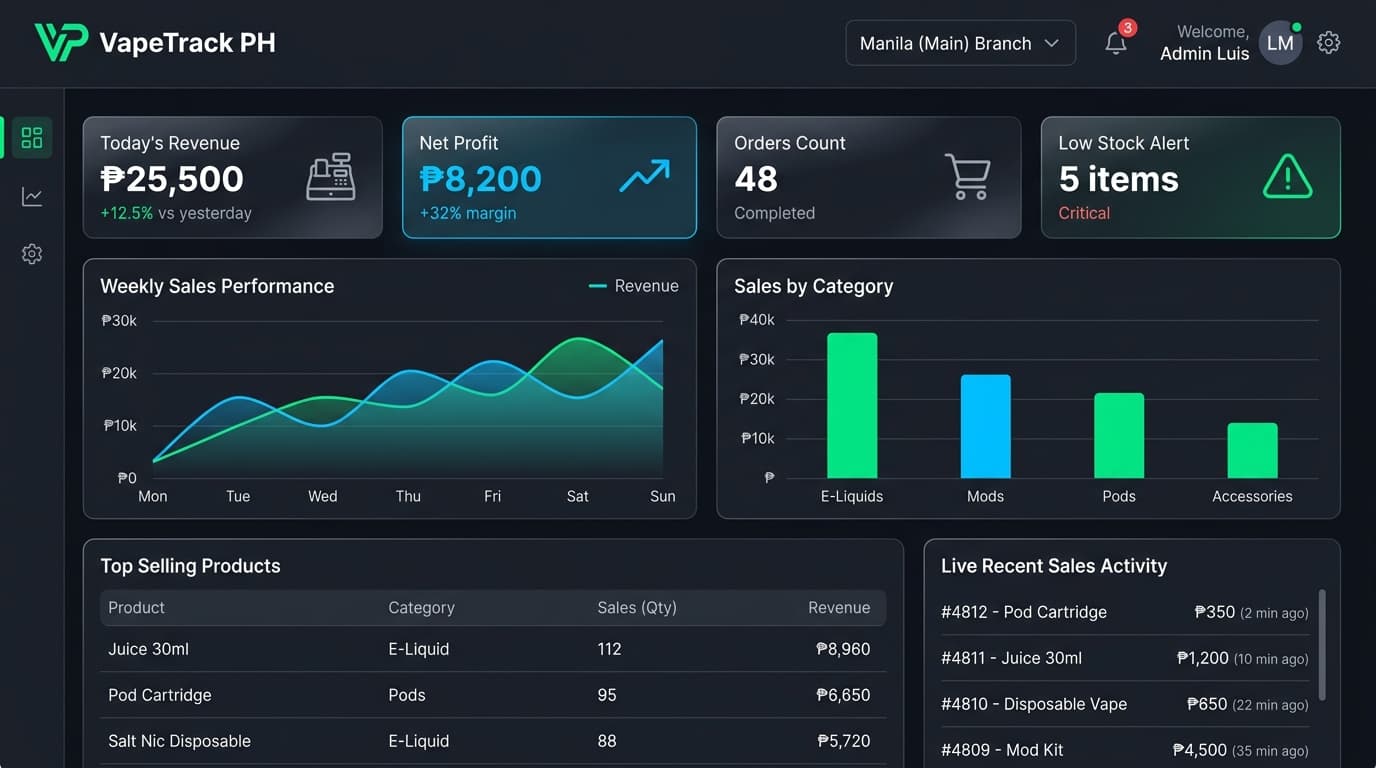Screen dimensions: 1376x768
Task: Select the Juice 30ml product row
Action: (x=493, y=649)
